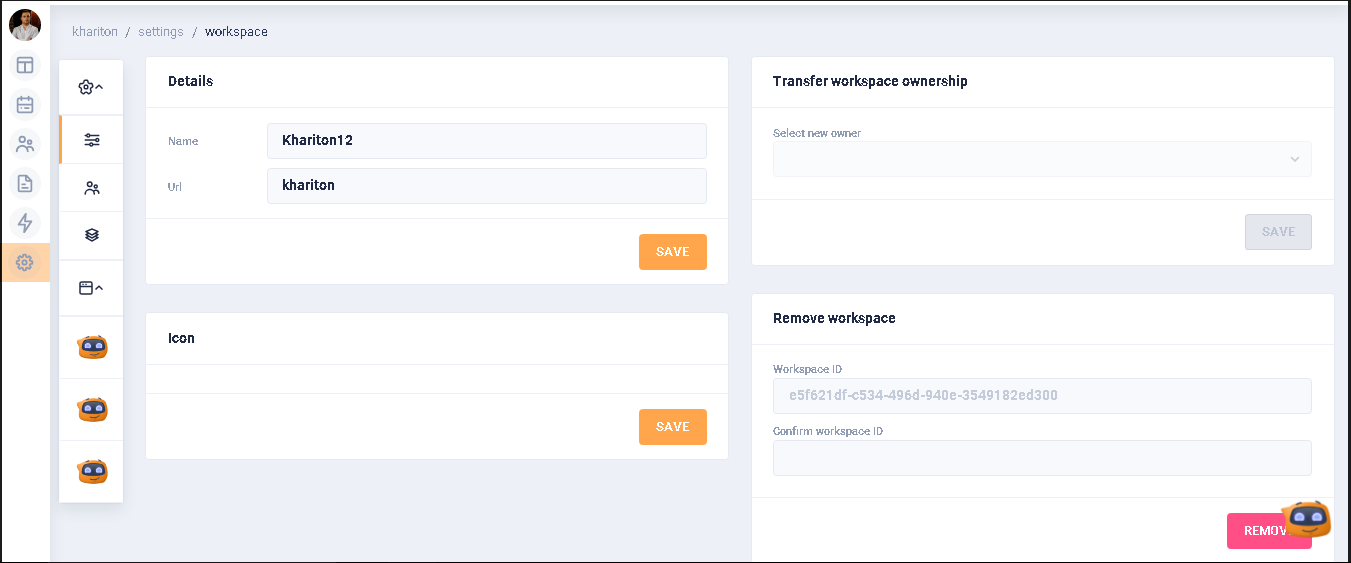Open the dashboard layout icon in sidebar
Screen dimensions: 1351x563
25,66
